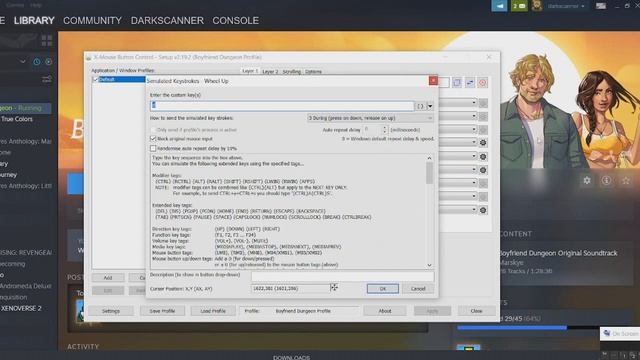The image size is (640, 360).
Task: Click the Close button in X-Mouse window
Action: click(x=476, y=311)
